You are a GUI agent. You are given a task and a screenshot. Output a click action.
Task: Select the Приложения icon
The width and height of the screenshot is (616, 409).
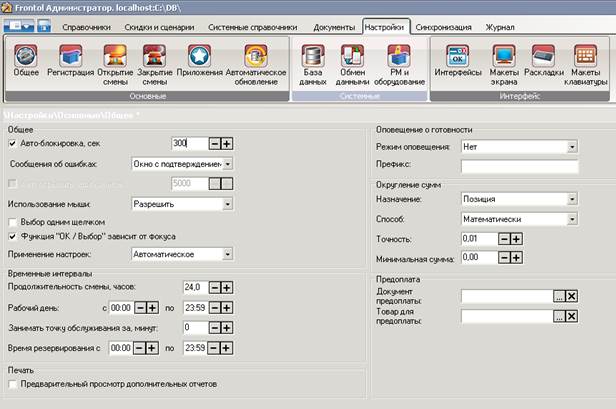pos(198,62)
